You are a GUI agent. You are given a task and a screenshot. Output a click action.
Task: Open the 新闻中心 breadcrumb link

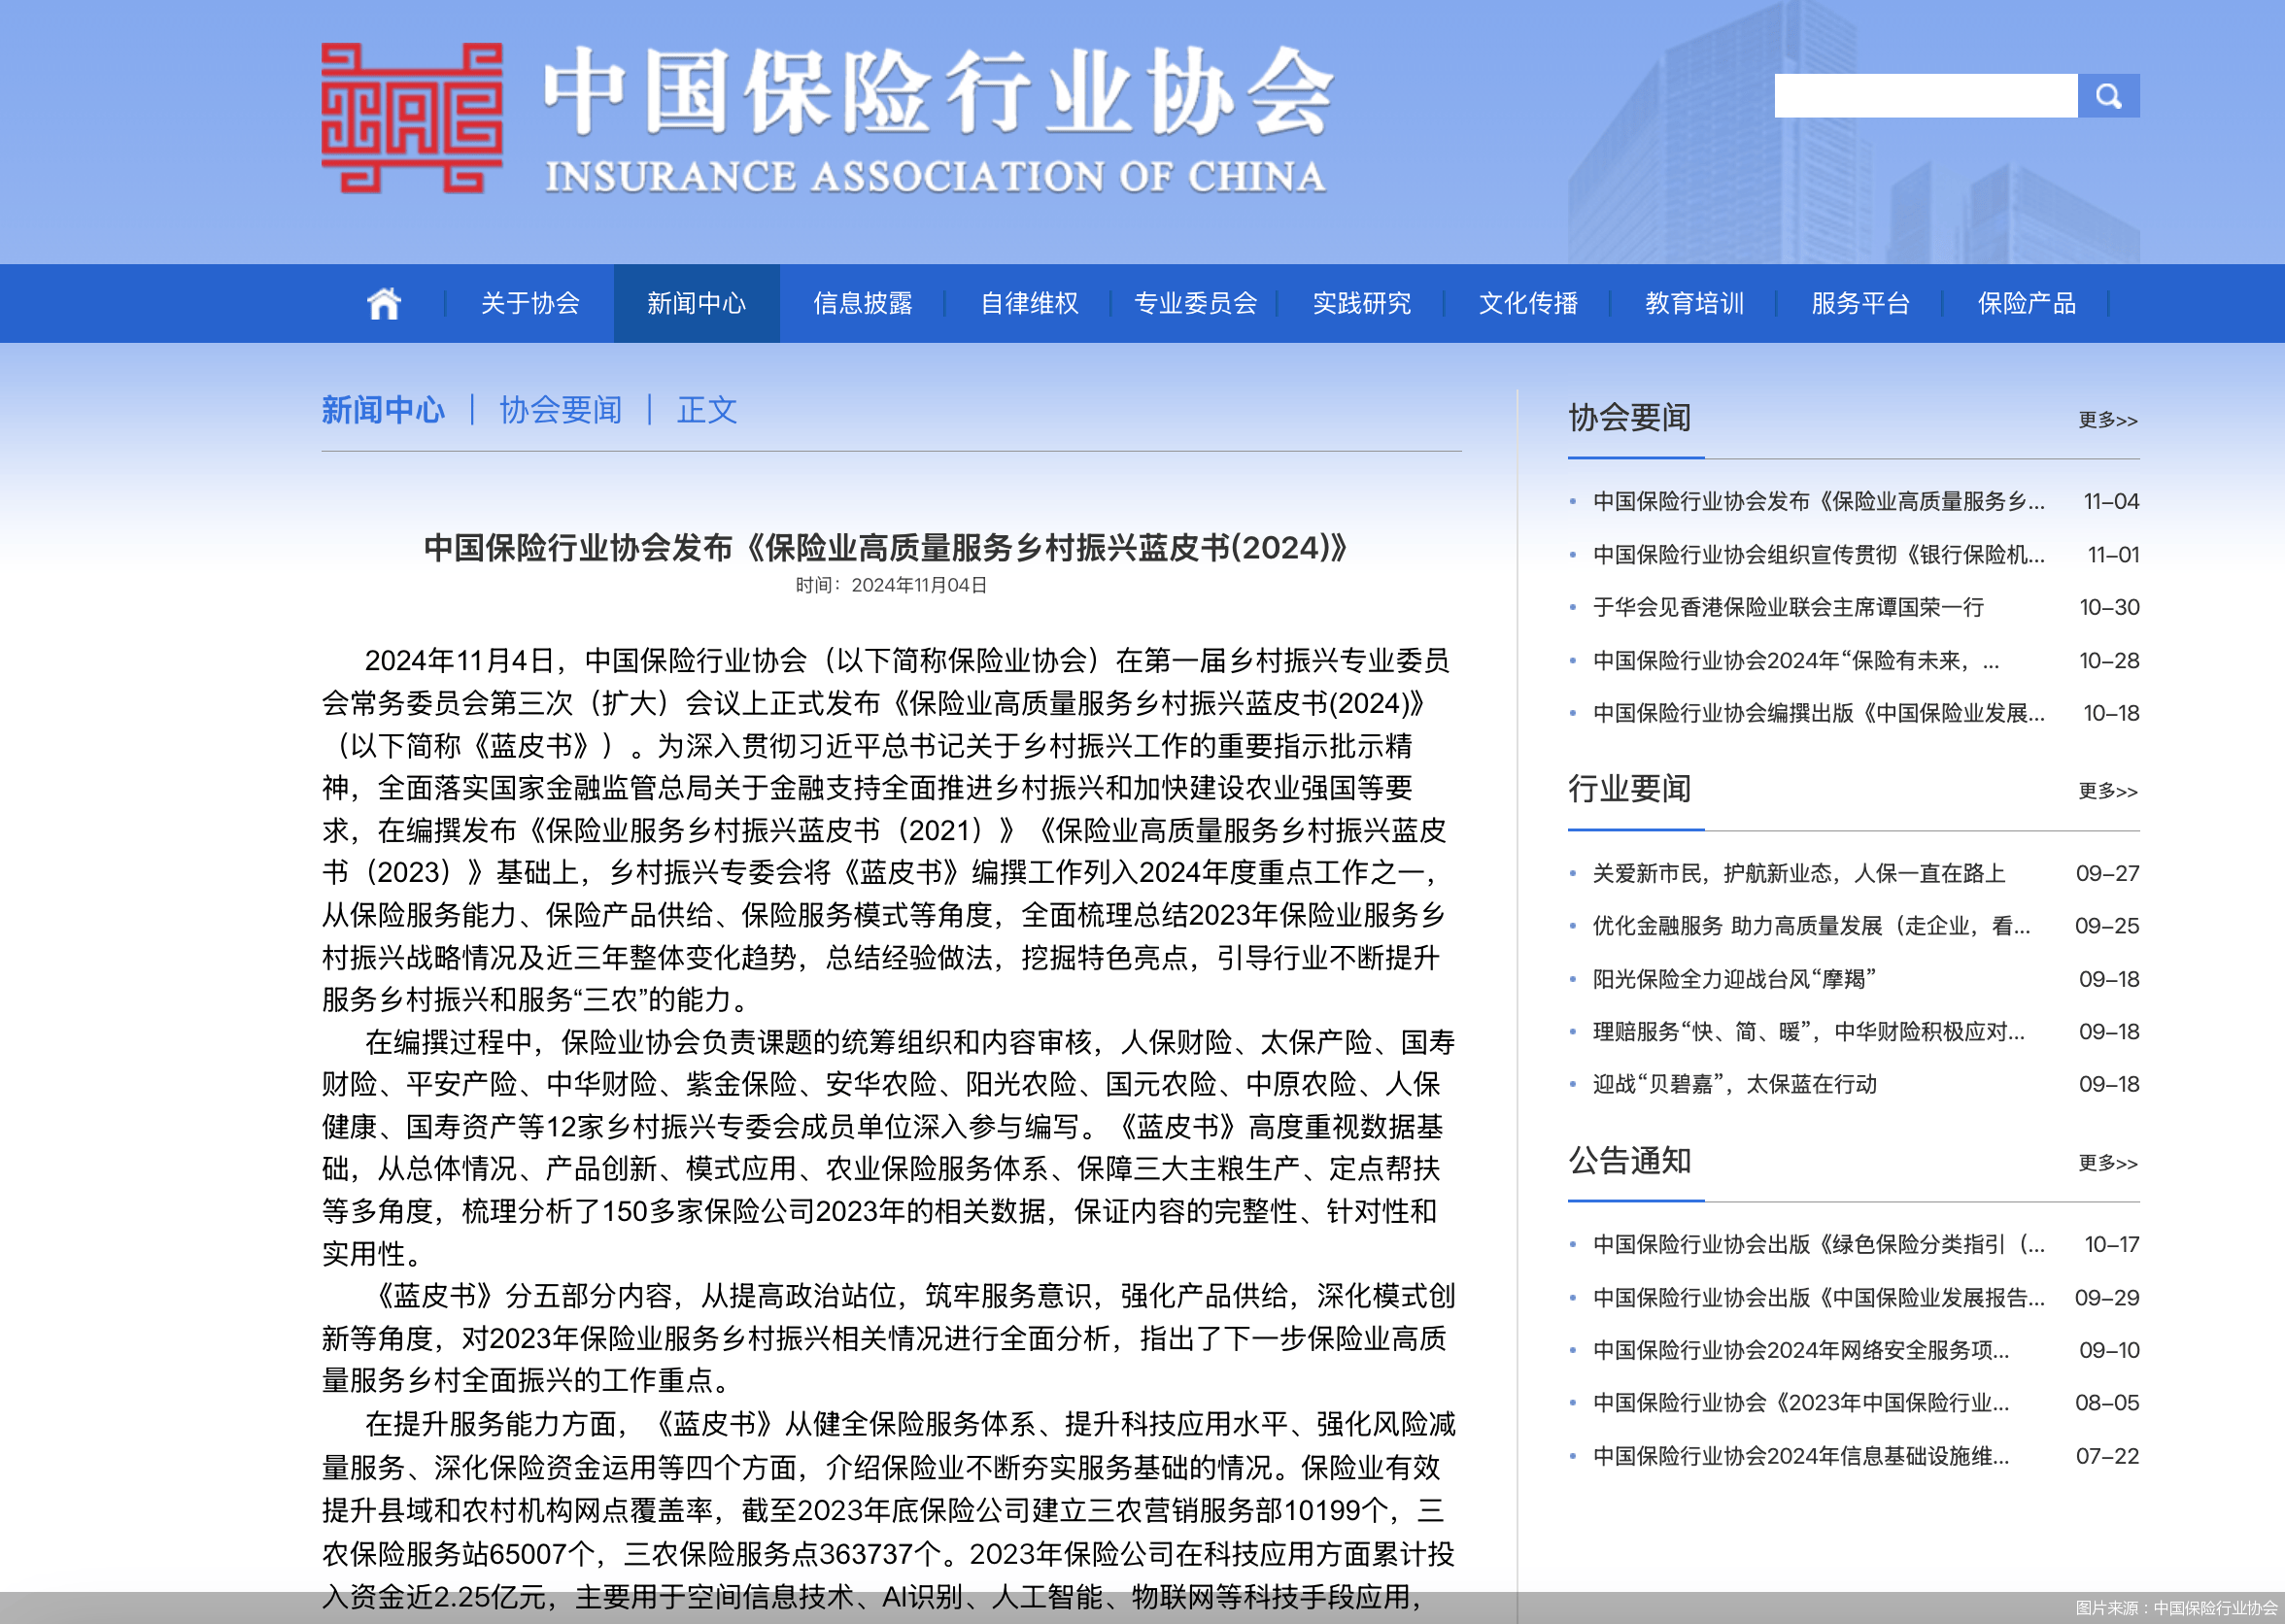383,409
